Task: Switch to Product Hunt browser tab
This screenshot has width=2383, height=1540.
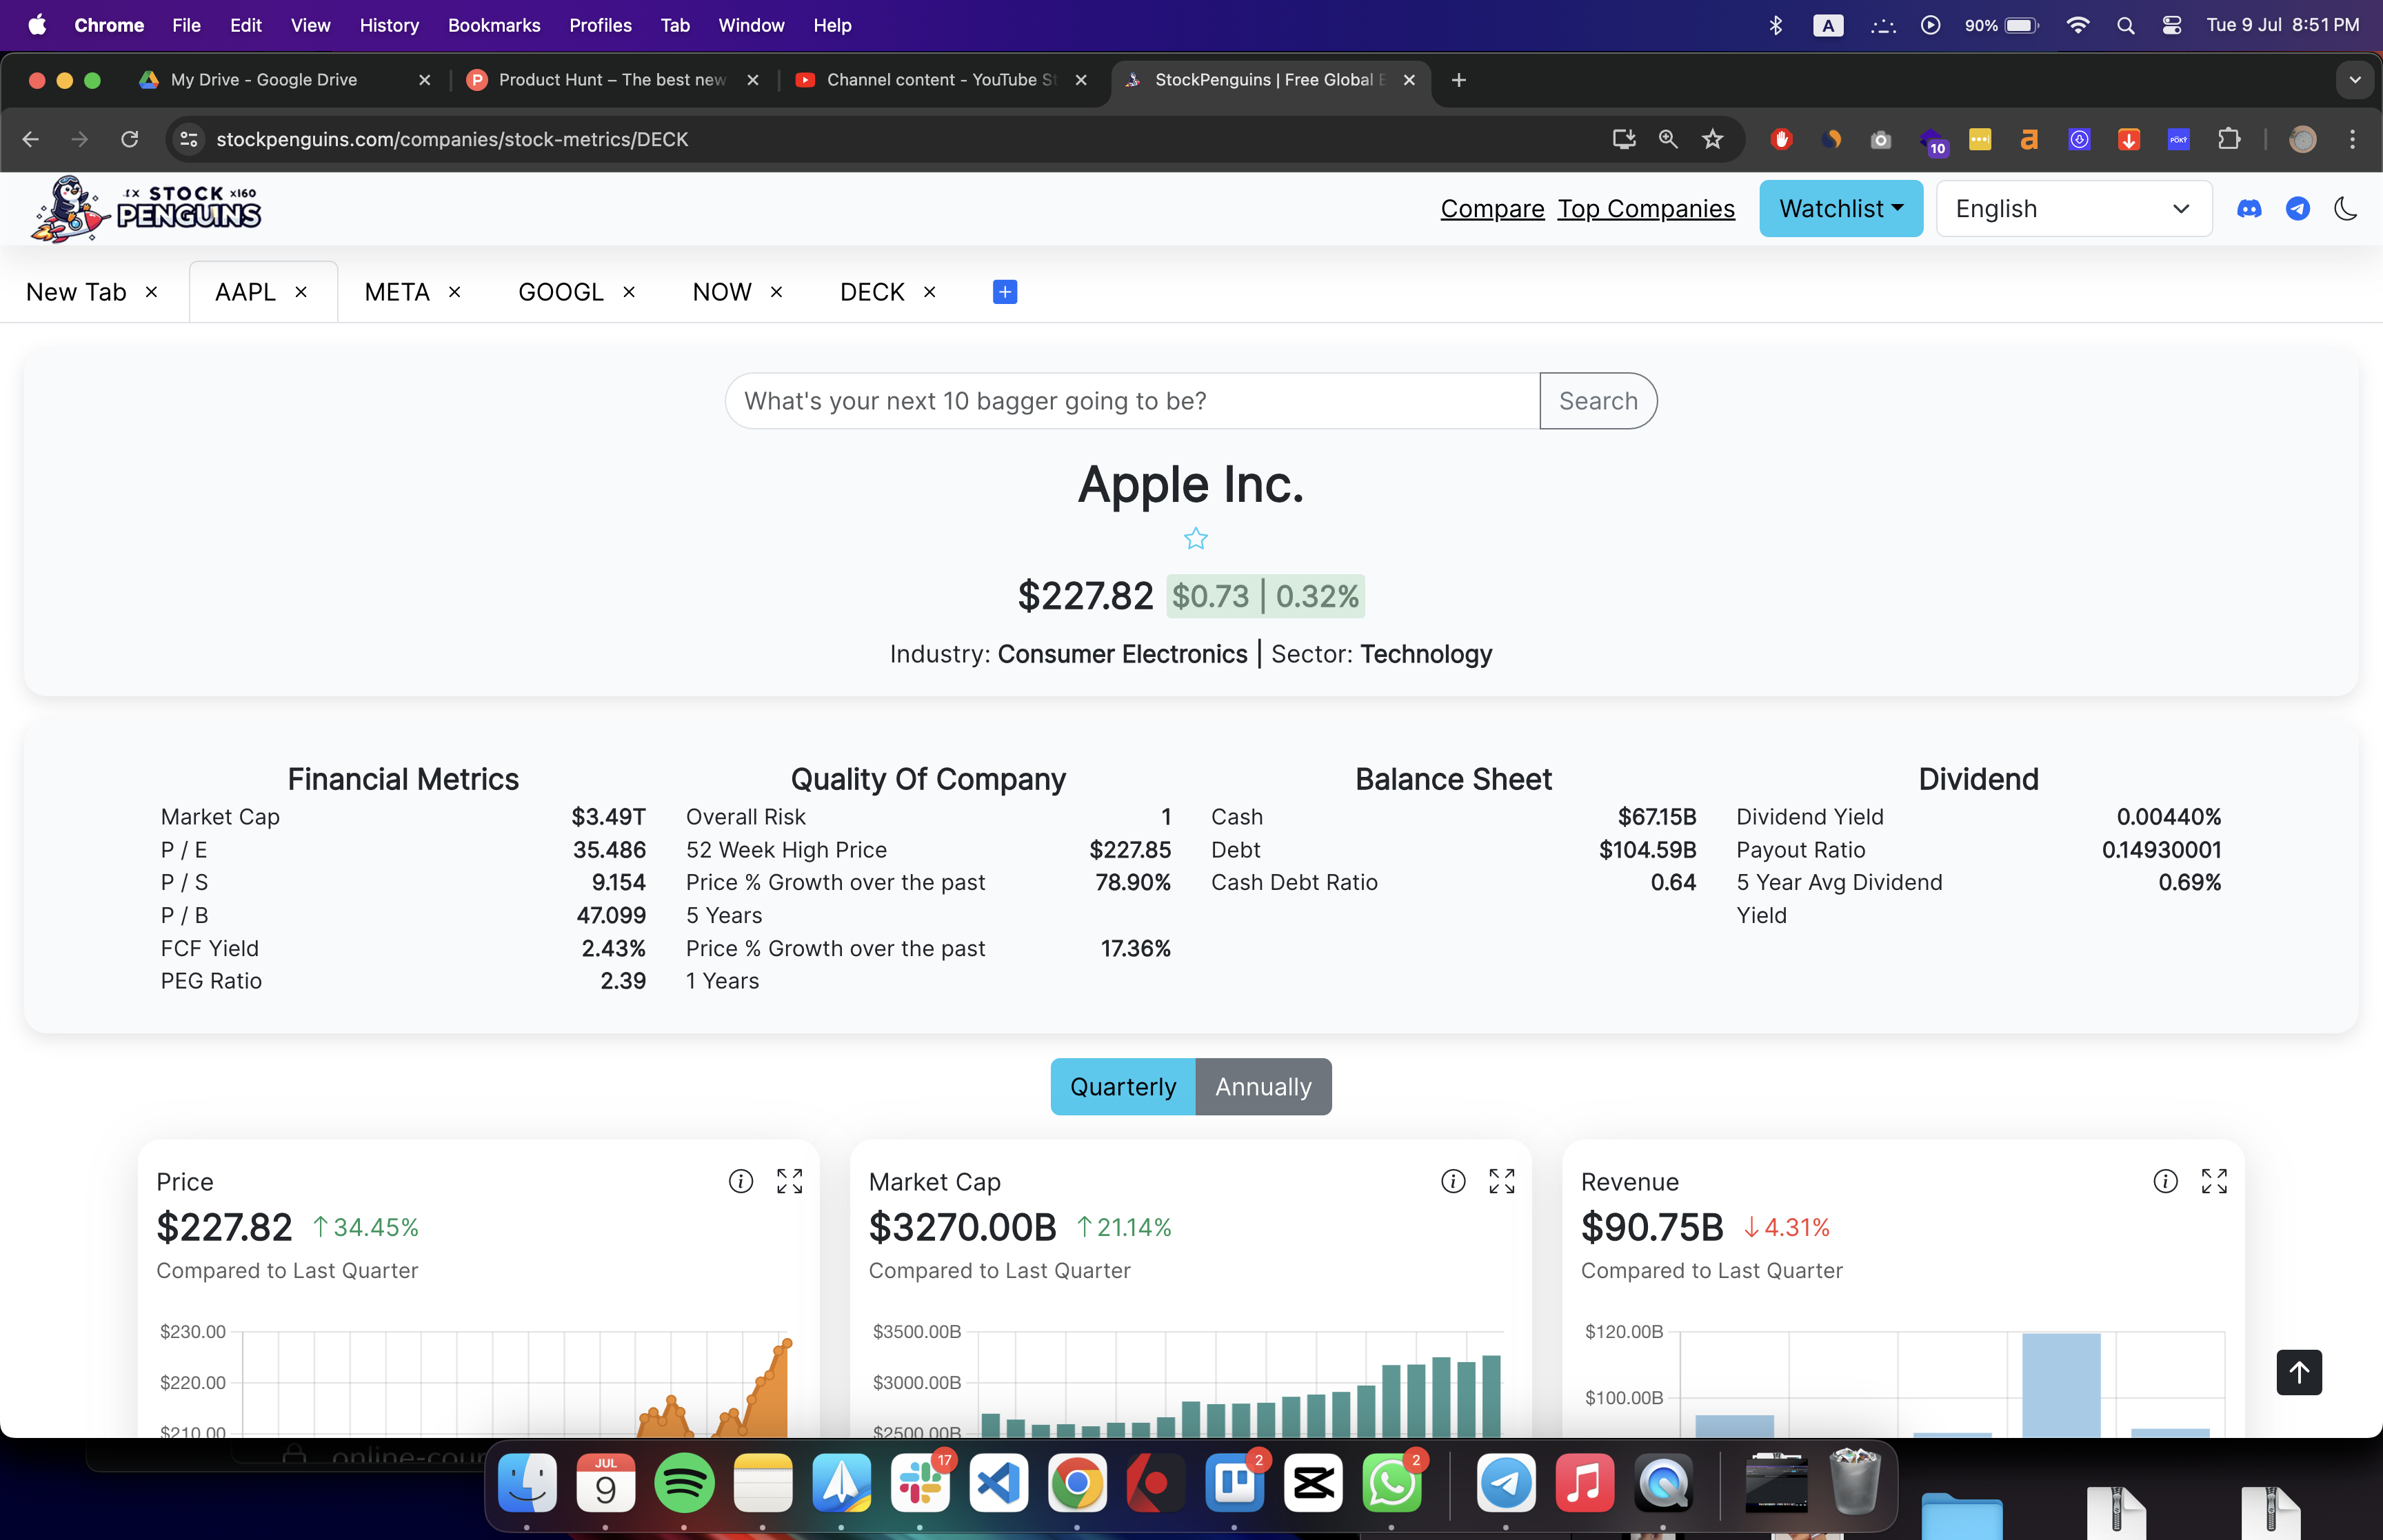Action: 612,80
